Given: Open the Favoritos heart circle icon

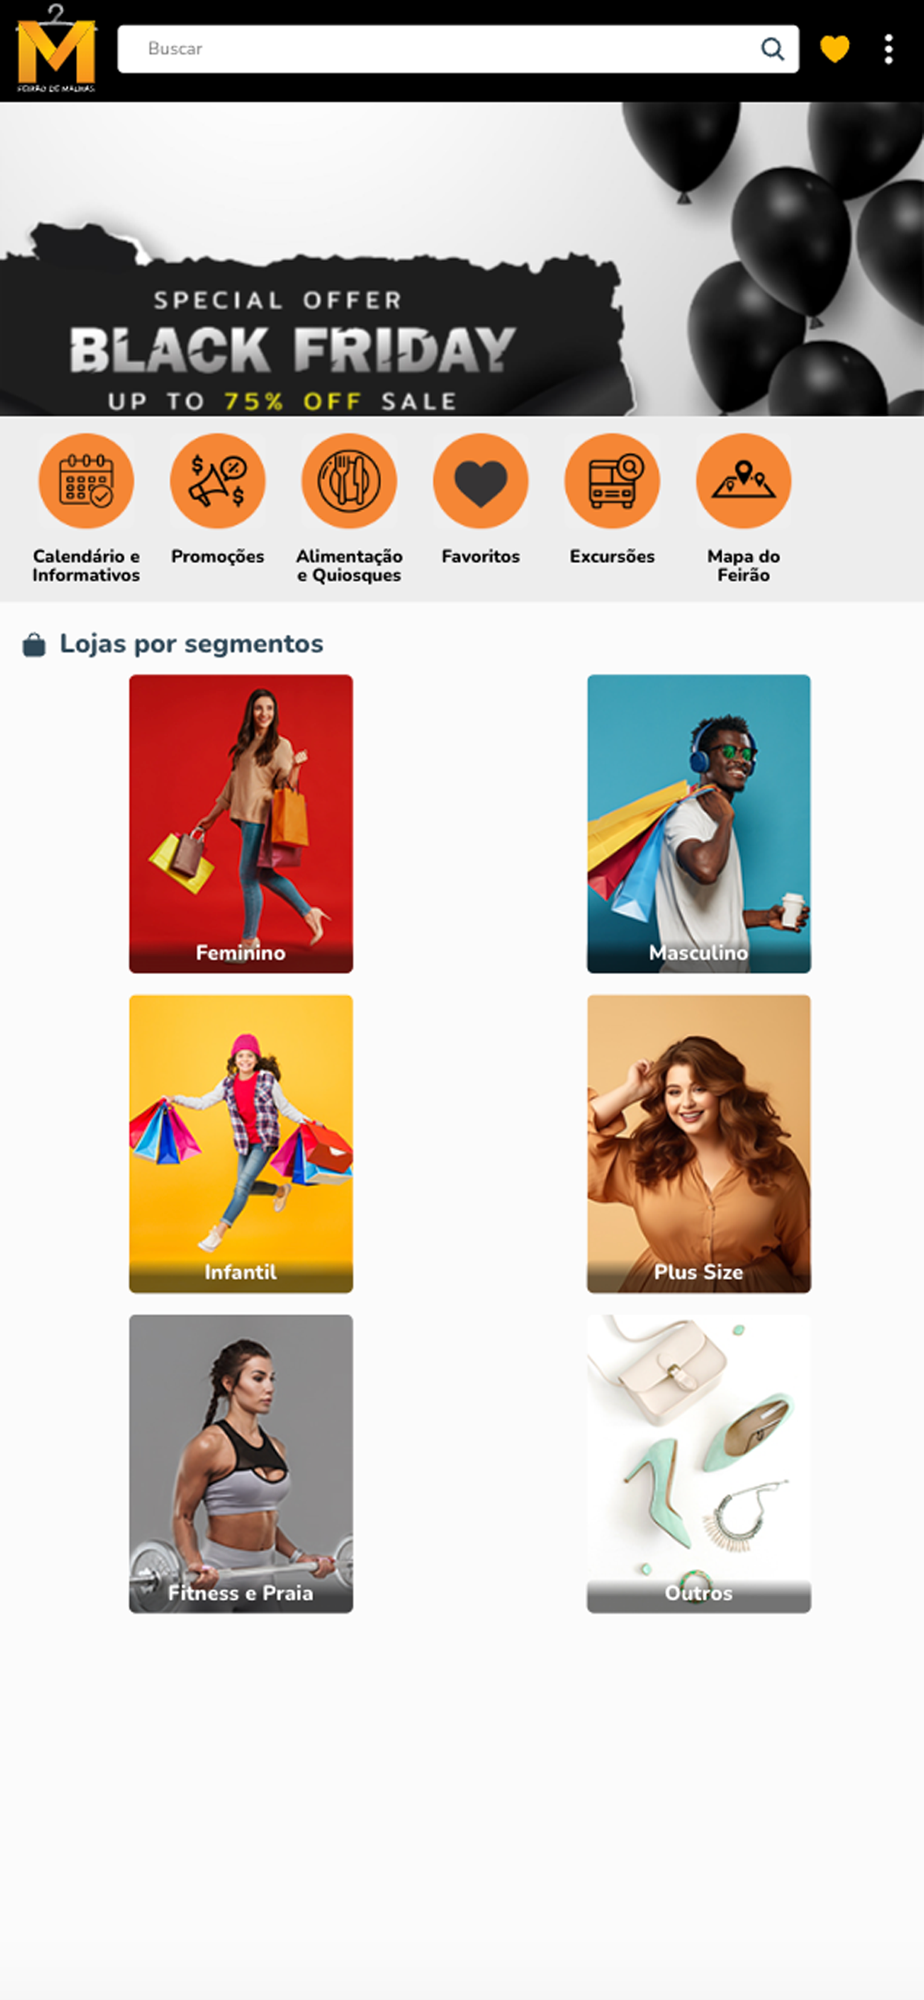Looking at the screenshot, I should [x=481, y=481].
